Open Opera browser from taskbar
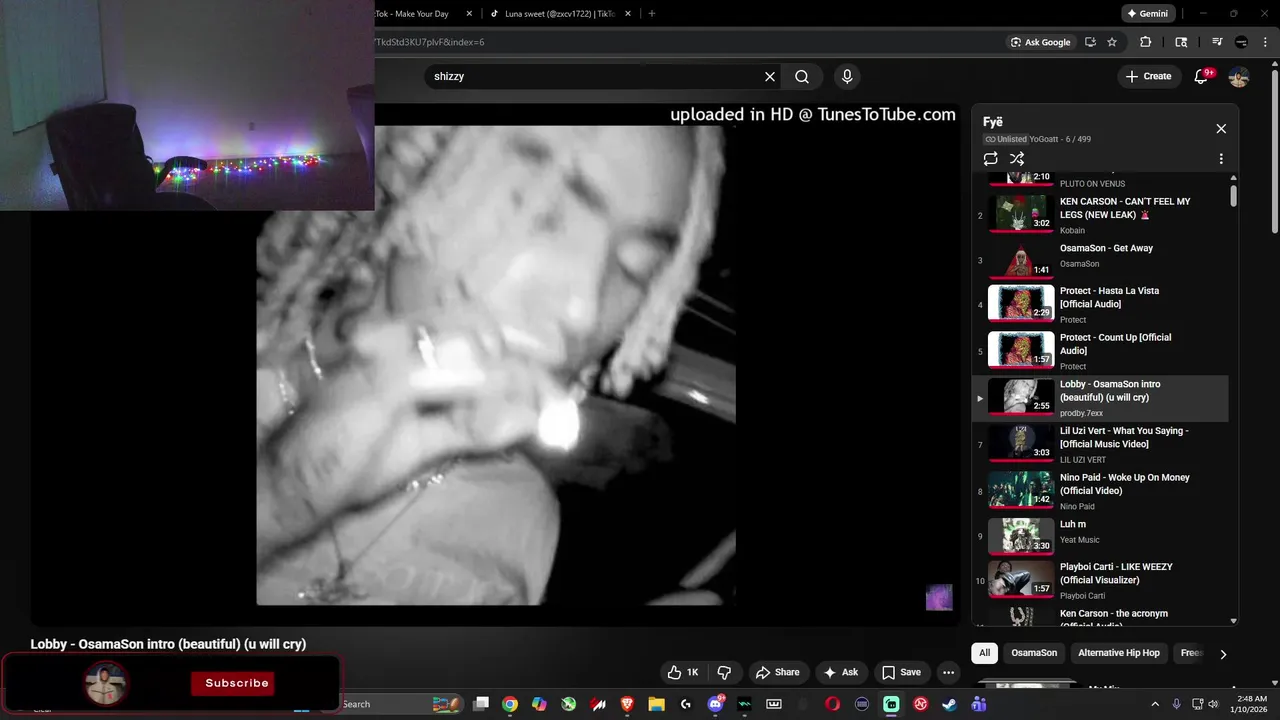The height and width of the screenshot is (720, 1280). coord(832,704)
